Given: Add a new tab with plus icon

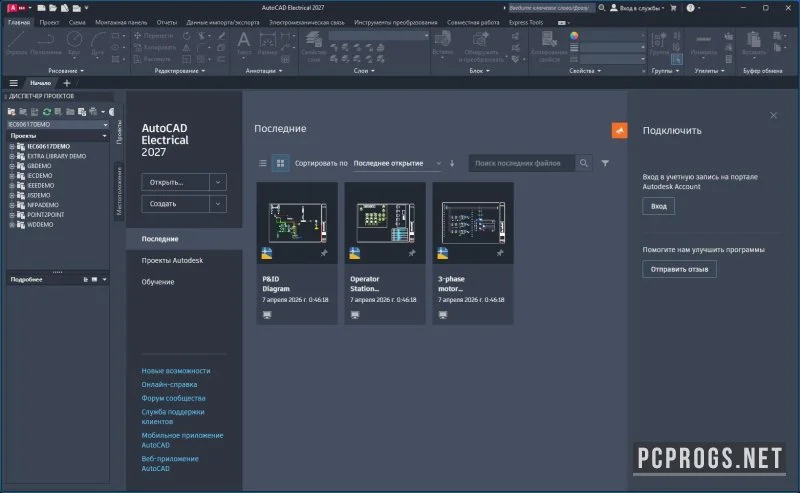Looking at the screenshot, I should pyautogui.click(x=66, y=83).
